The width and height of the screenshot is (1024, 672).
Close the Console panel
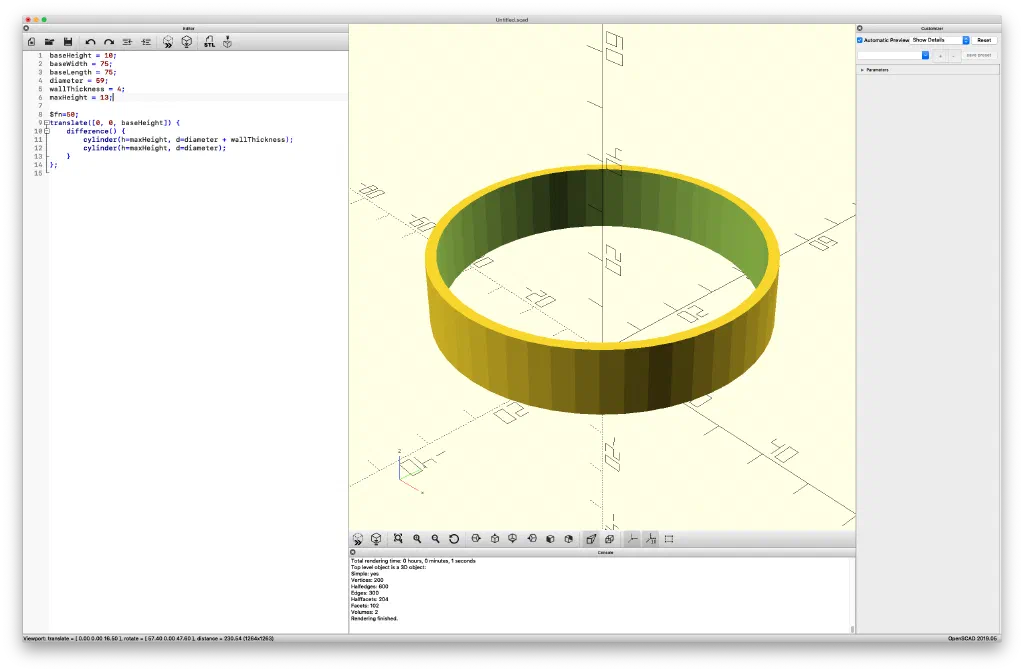coord(353,552)
